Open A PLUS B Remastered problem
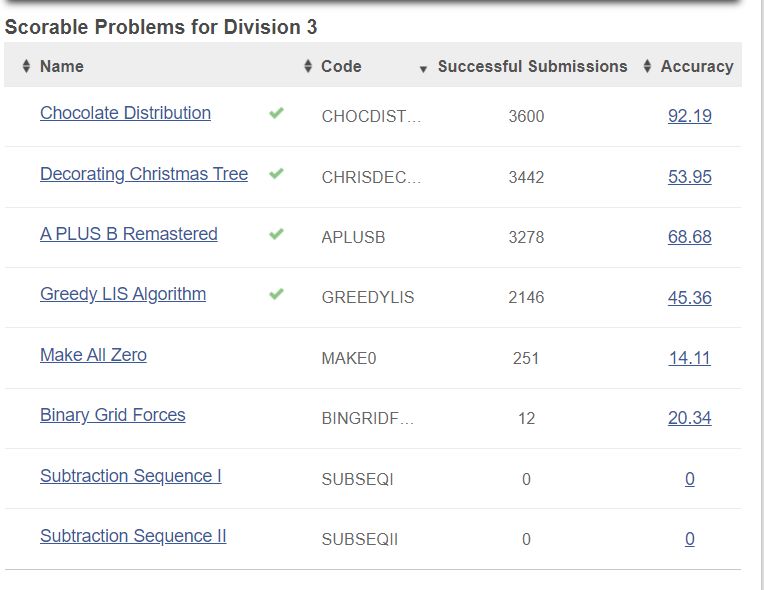The image size is (764, 590). coord(128,234)
